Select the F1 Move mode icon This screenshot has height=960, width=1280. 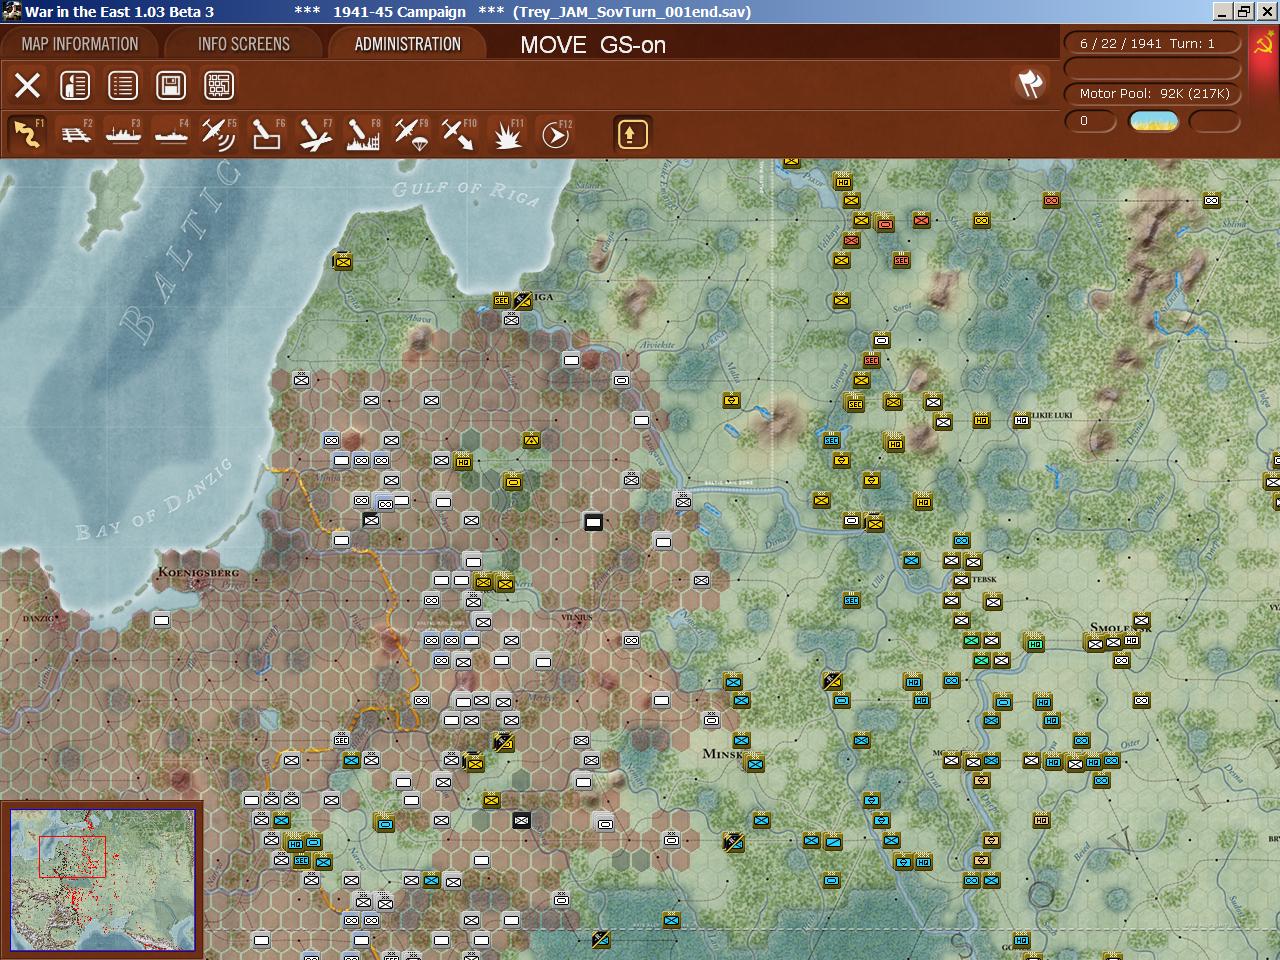(27, 134)
